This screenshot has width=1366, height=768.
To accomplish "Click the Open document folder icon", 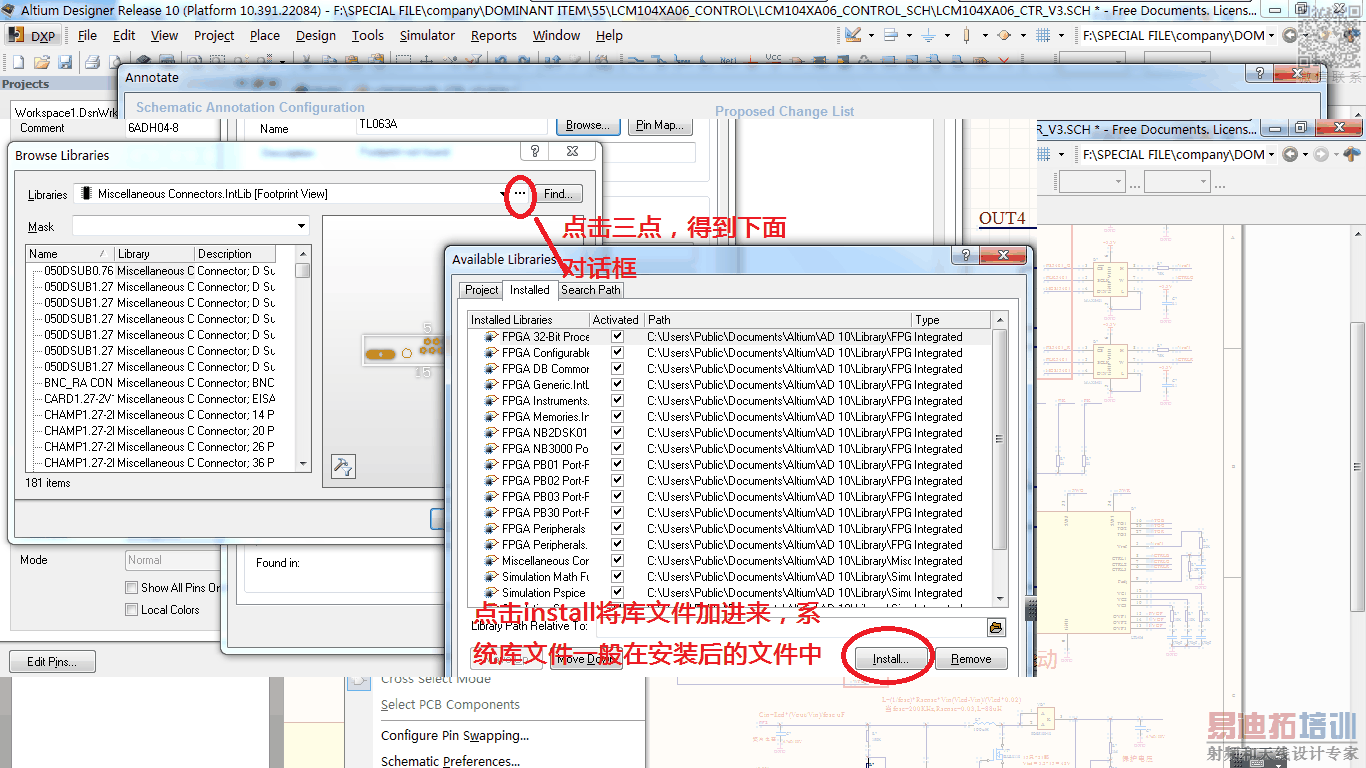I will pyautogui.click(x=42, y=63).
